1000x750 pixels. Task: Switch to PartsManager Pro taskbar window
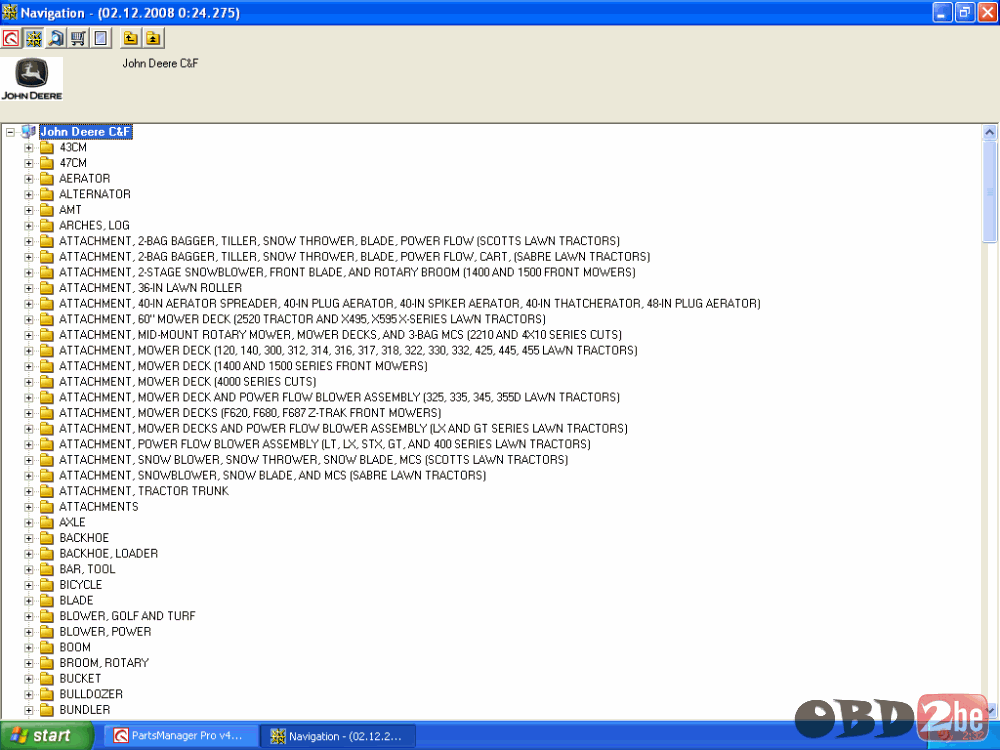point(182,736)
